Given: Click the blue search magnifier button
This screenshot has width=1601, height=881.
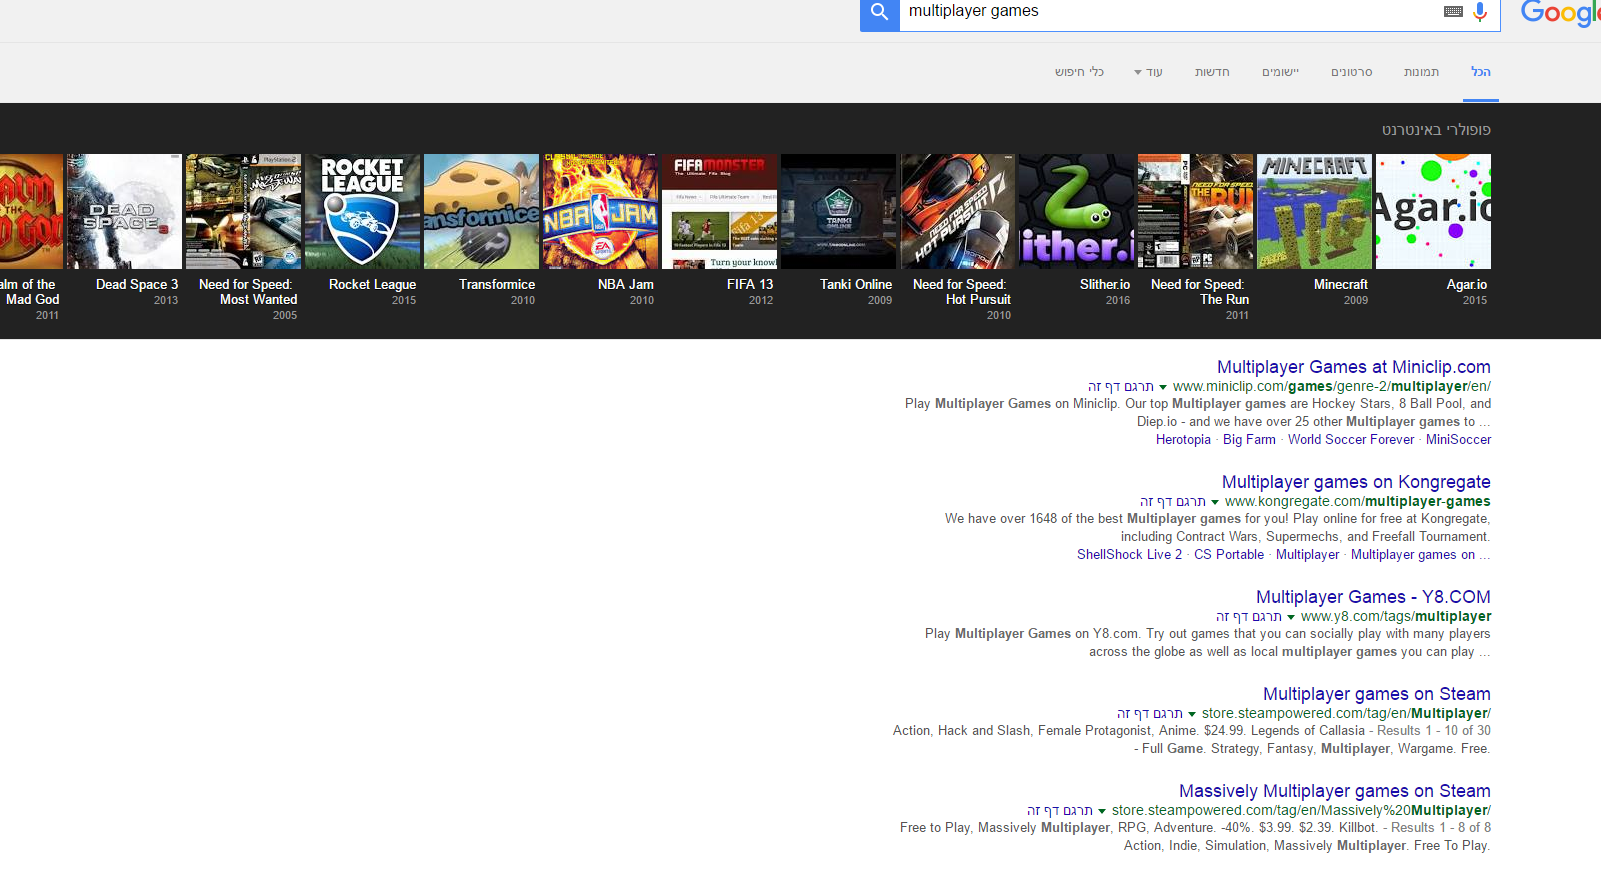Looking at the screenshot, I should (x=879, y=13).
